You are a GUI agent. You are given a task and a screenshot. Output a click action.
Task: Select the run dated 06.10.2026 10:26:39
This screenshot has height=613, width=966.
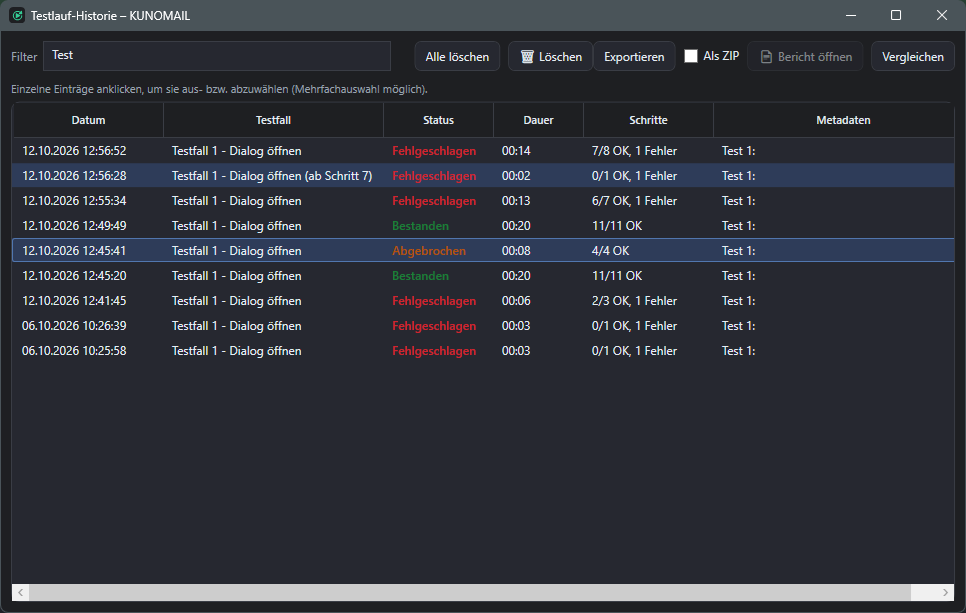click(483, 325)
